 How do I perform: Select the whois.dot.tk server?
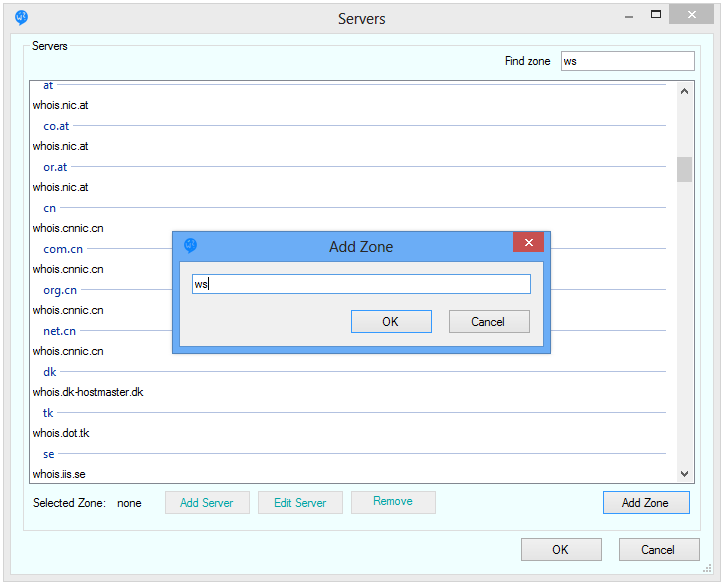point(61,433)
